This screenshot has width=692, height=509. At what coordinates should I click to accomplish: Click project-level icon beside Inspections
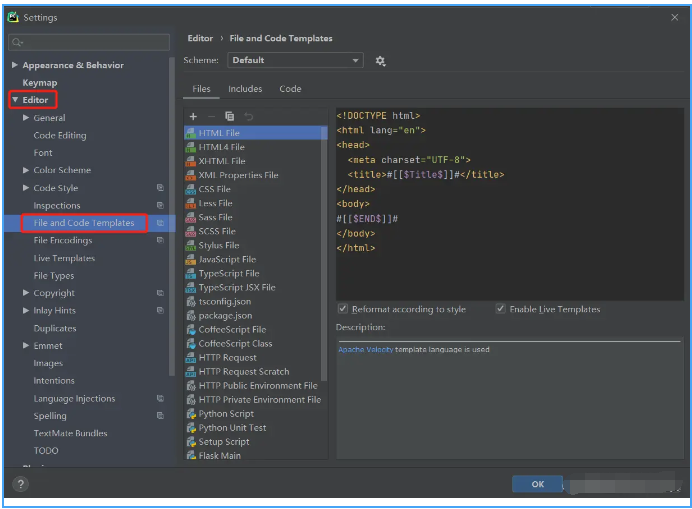(x=160, y=205)
